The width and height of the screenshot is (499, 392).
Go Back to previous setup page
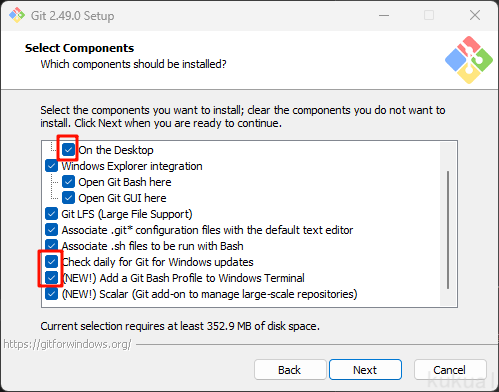point(290,370)
